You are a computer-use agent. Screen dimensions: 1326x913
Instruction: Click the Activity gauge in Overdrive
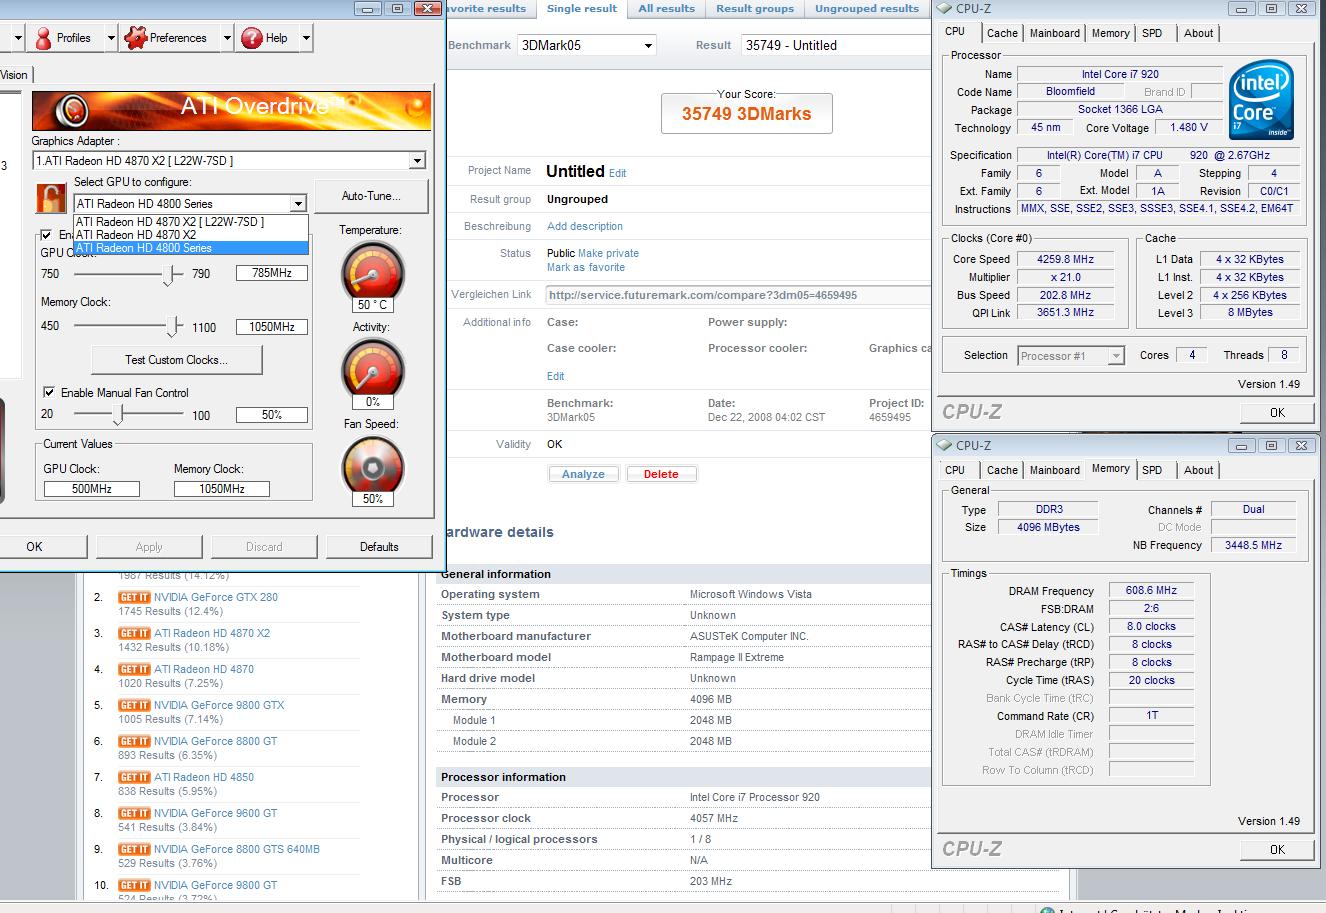(x=372, y=369)
